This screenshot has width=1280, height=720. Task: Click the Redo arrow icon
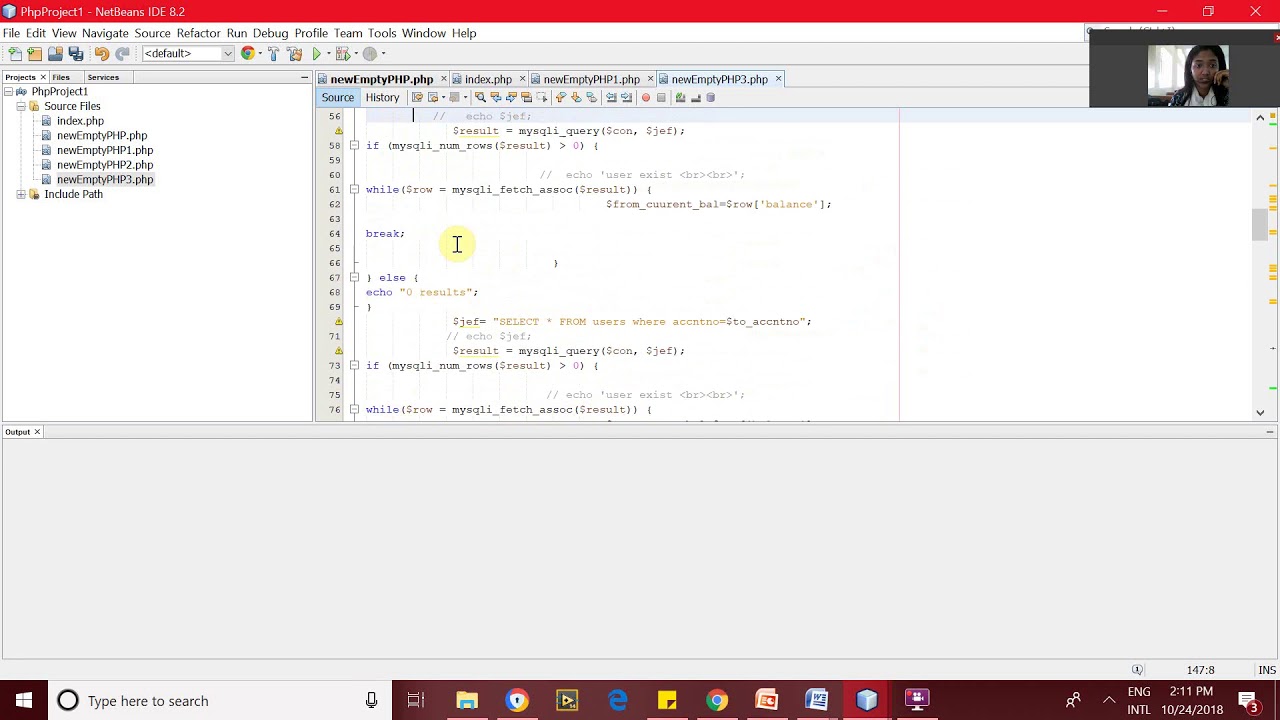(122, 53)
